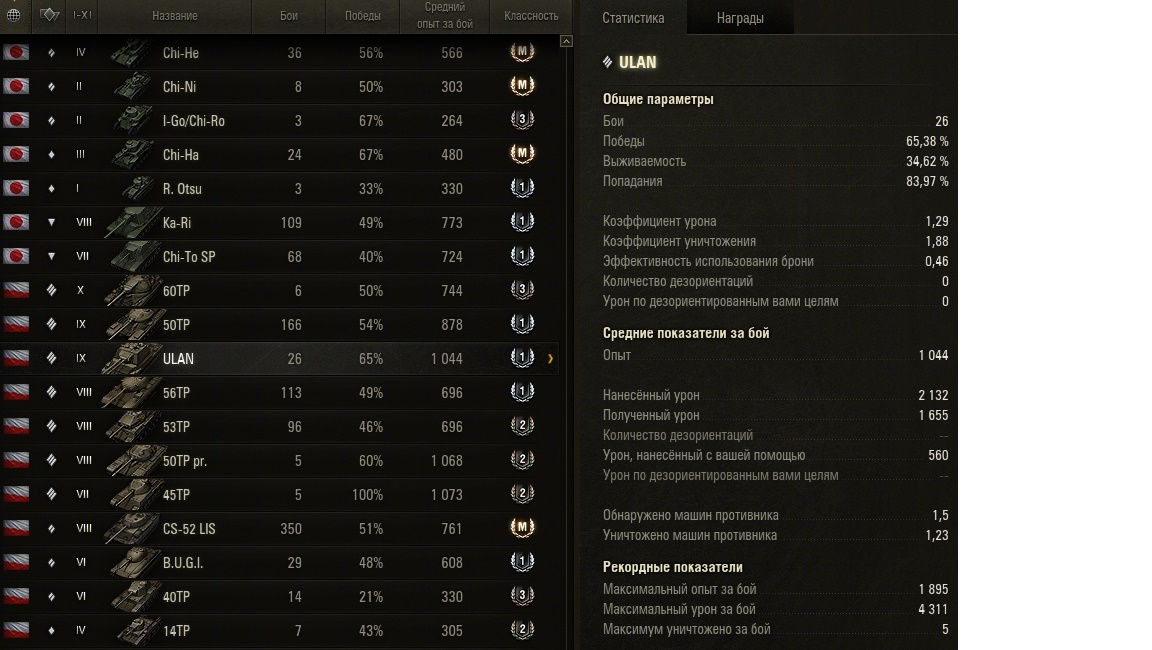
Task: Click the heavy tank icon for 56TP
Action: [x=51, y=392]
